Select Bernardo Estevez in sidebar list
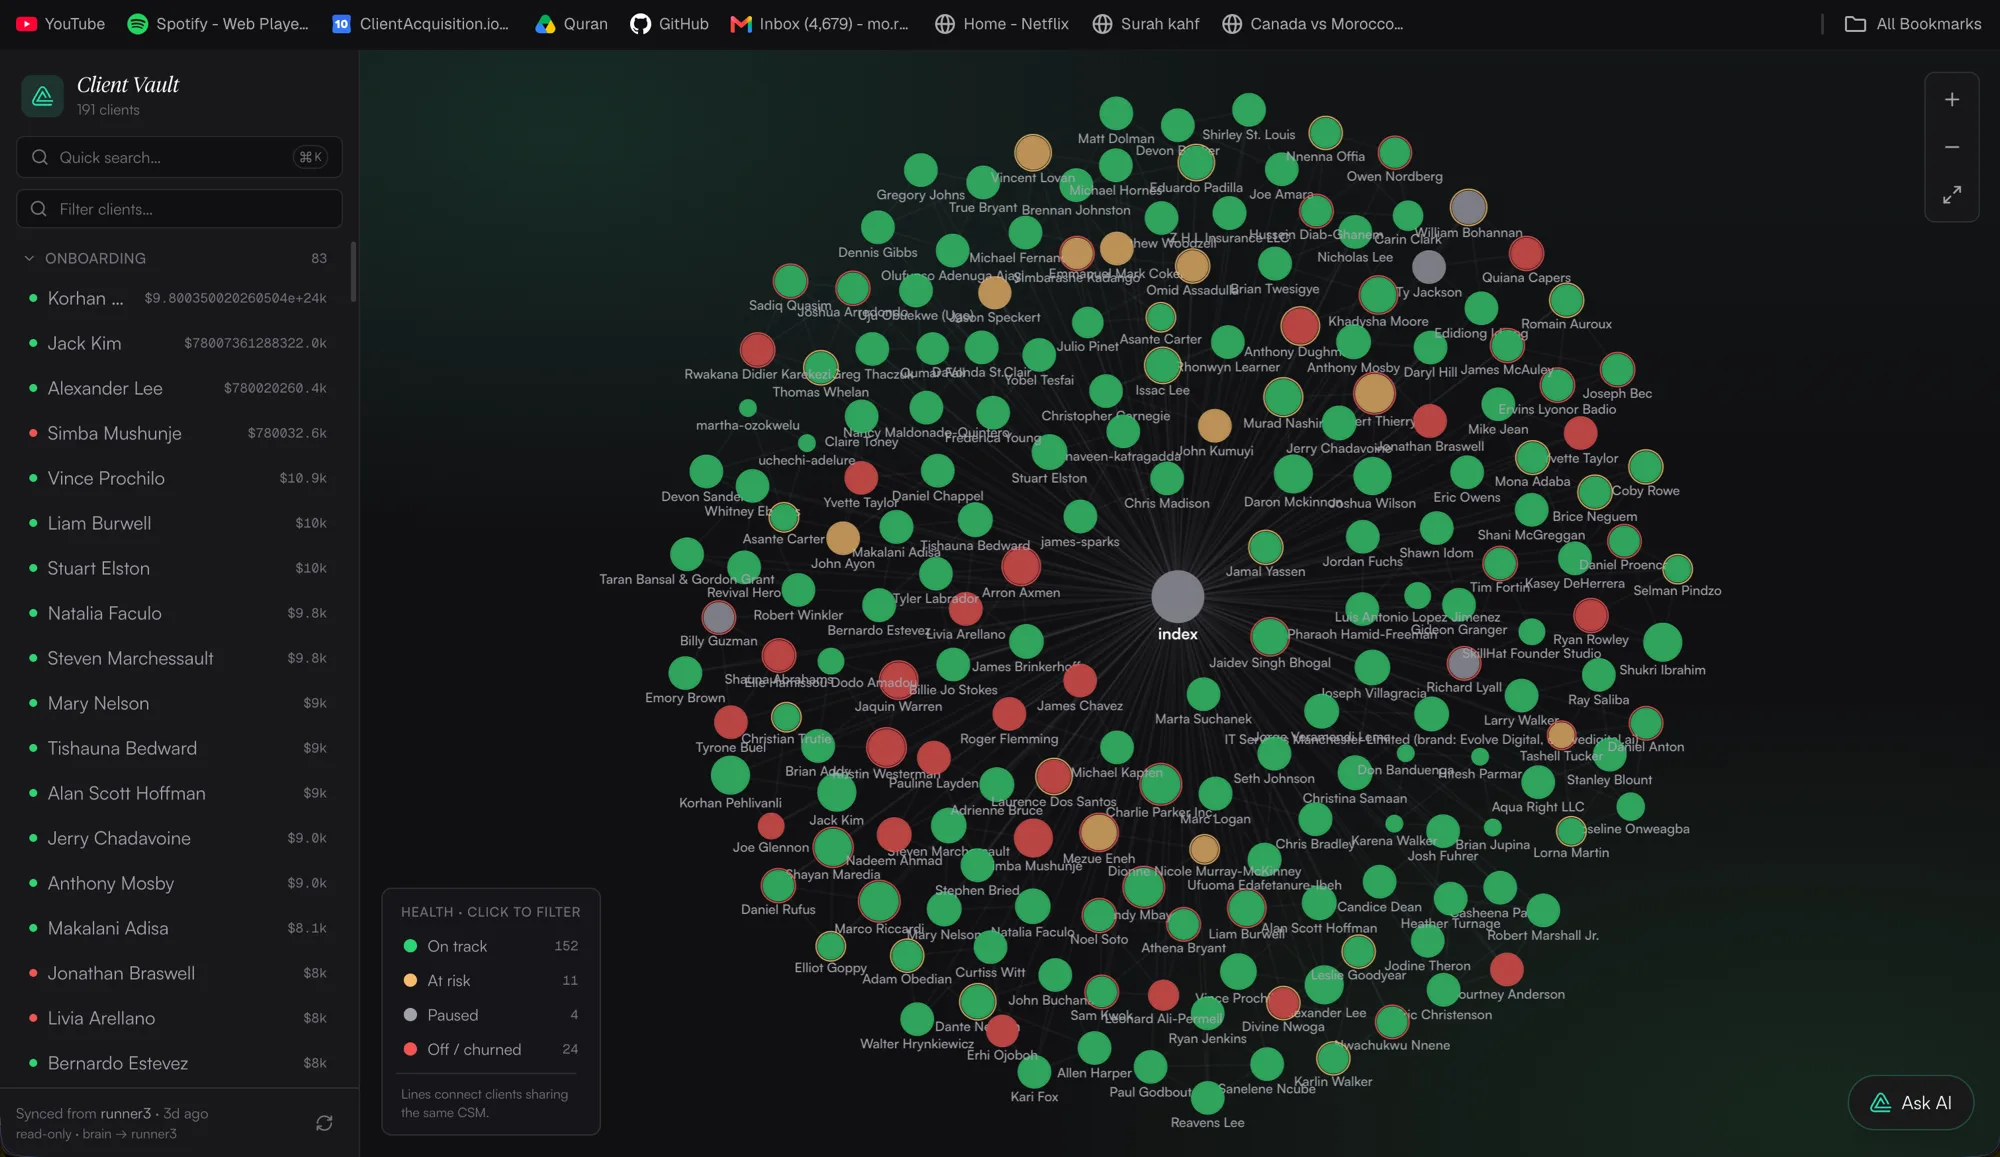Image resolution: width=2000 pixels, height=1157 pixels. pos(179,1063)
